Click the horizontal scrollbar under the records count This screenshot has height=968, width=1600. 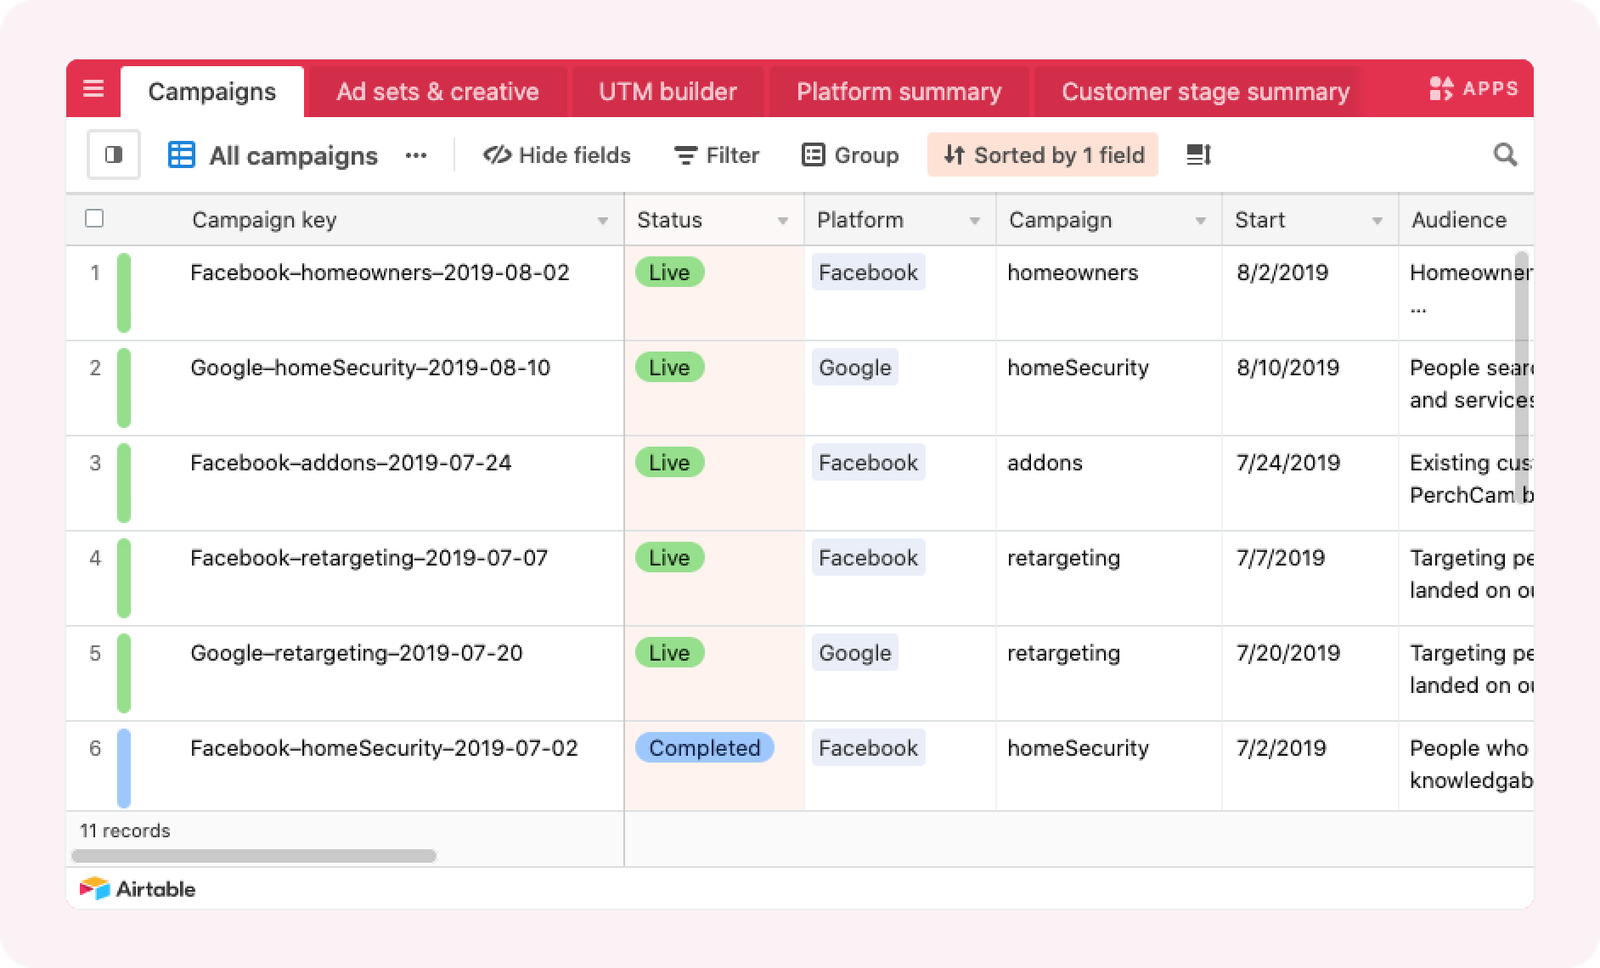[254, 856]
